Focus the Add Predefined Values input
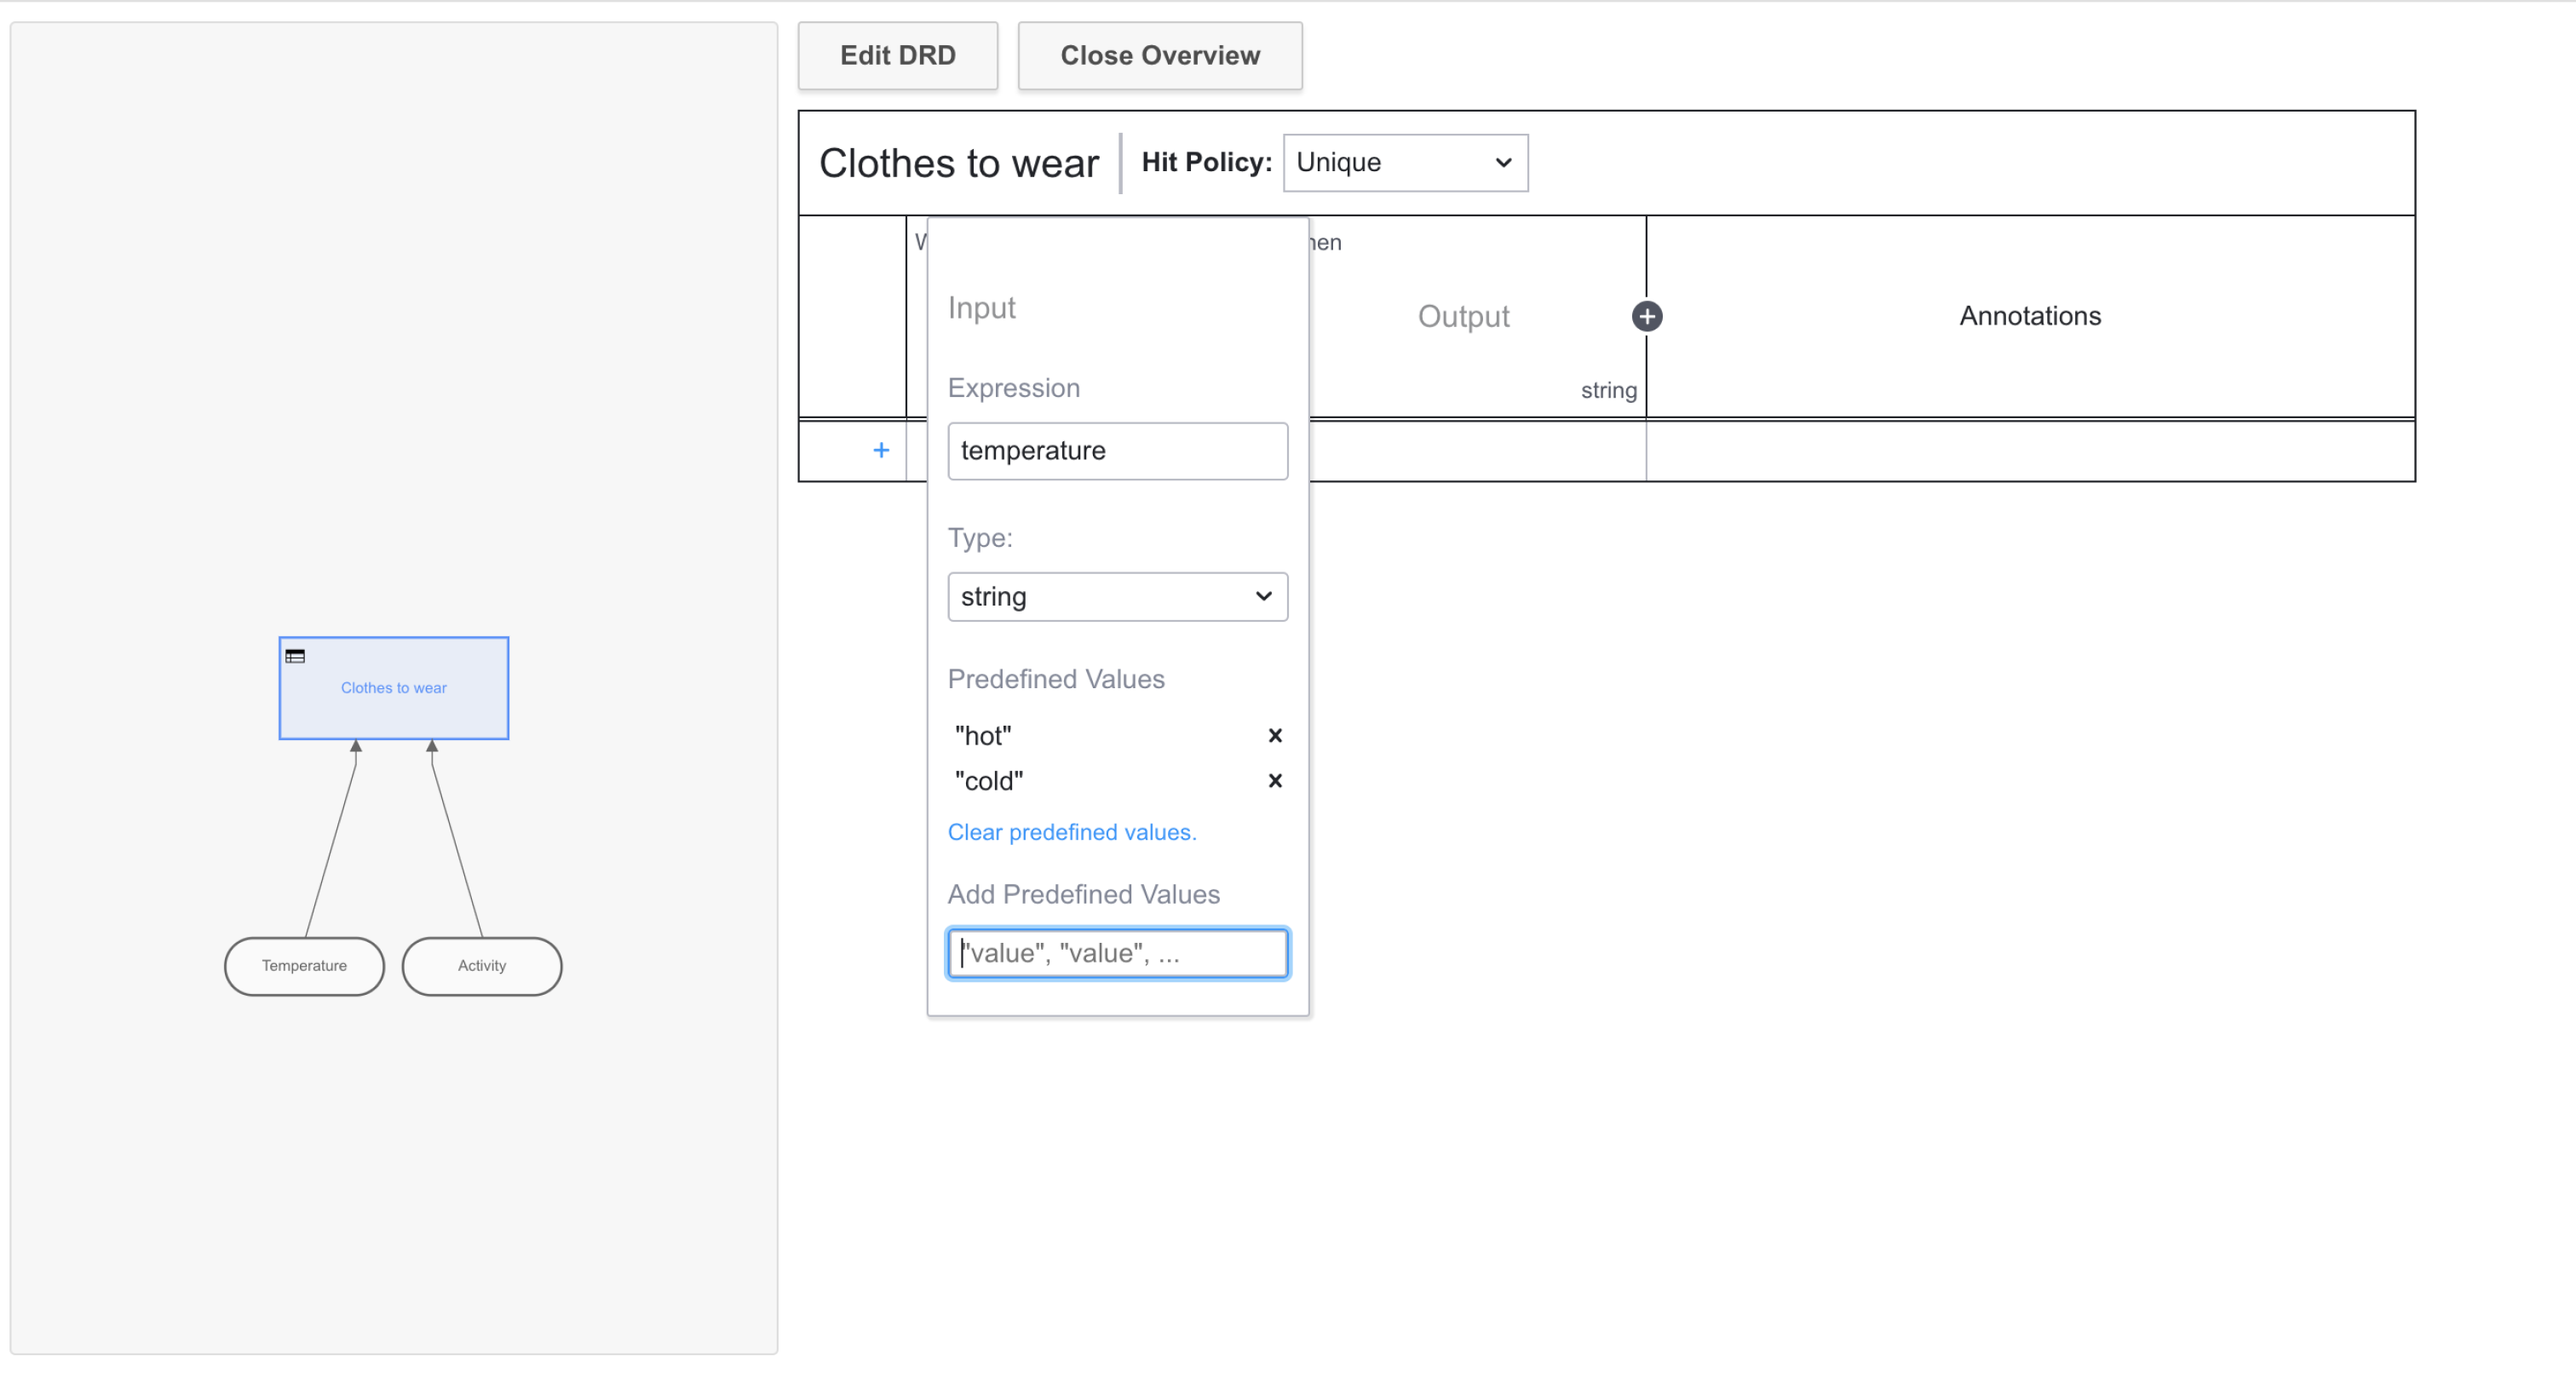The height and width of the screenshot is (1373, 2576). tap(1116, 952)
